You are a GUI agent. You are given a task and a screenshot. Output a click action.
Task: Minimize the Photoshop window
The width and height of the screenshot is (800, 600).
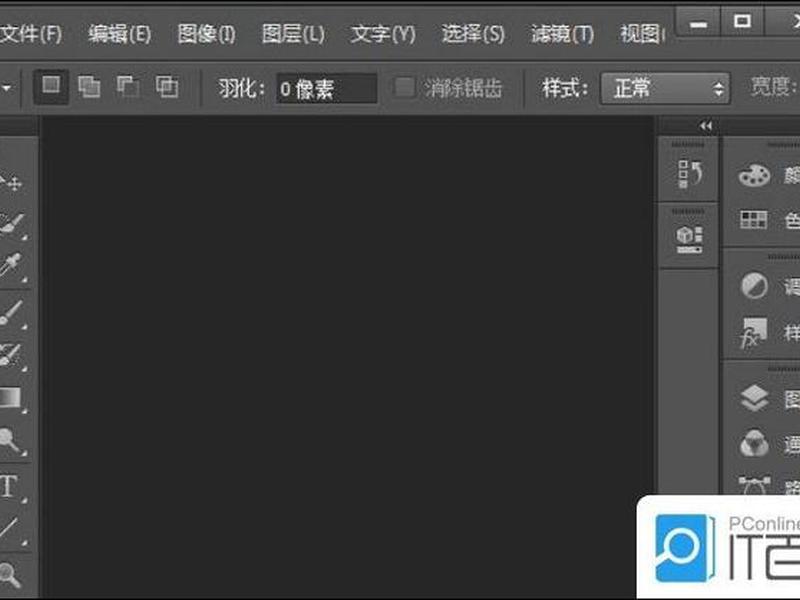pyautogui.click(x=698, y=23)
